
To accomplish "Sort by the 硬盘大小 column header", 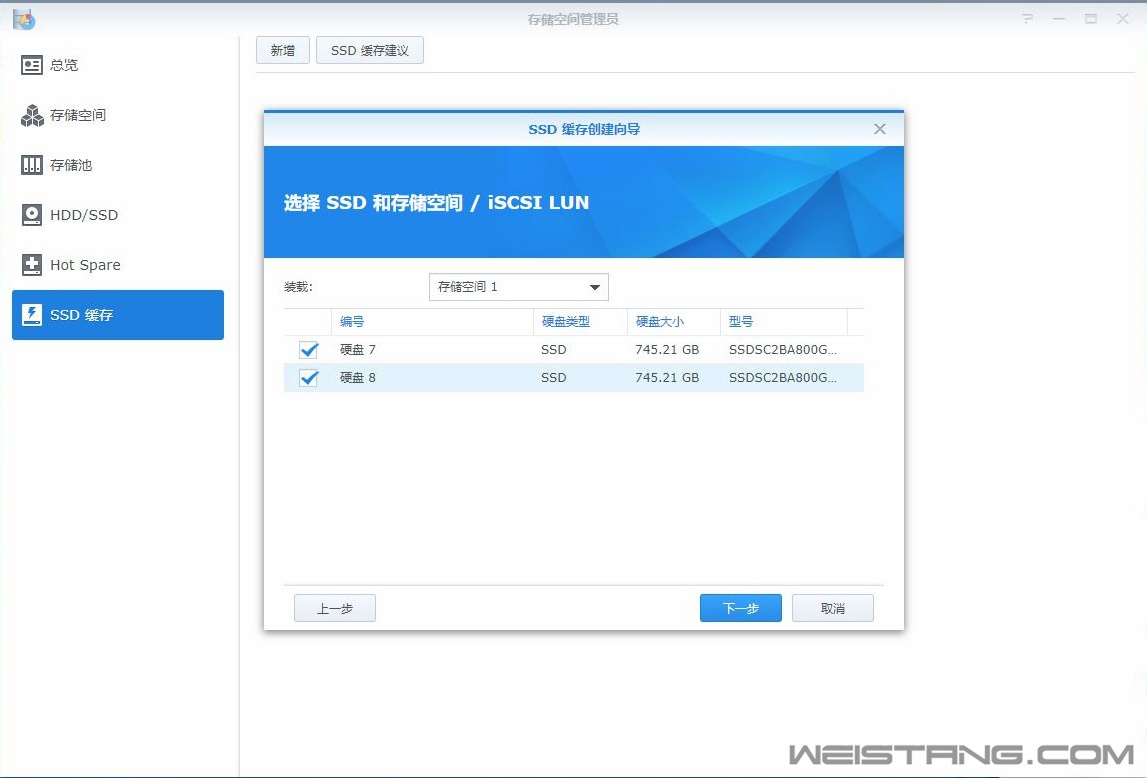I will coord(660,321).
